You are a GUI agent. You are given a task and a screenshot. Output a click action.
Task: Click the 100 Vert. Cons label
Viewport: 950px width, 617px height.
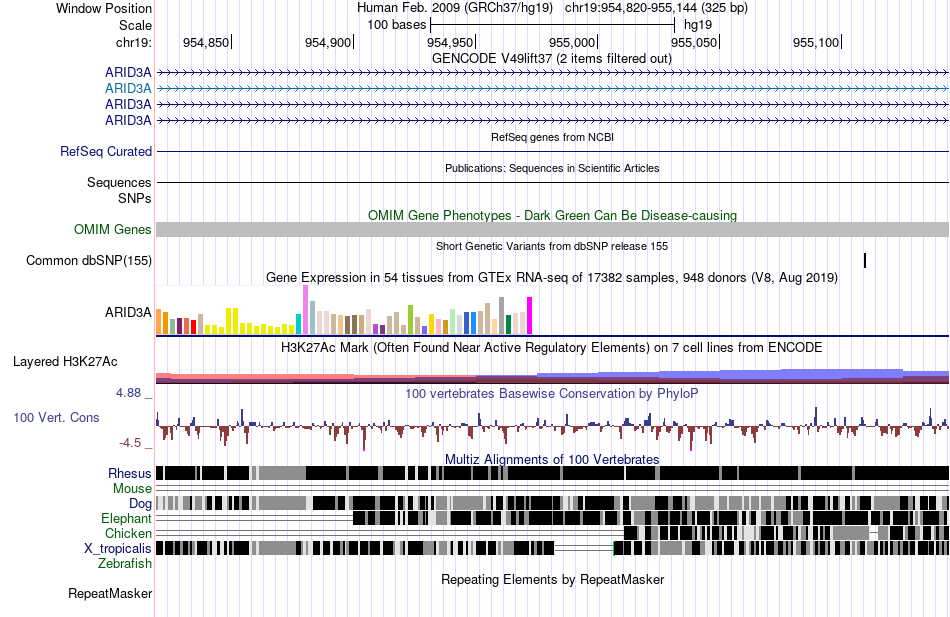[56, 418]
